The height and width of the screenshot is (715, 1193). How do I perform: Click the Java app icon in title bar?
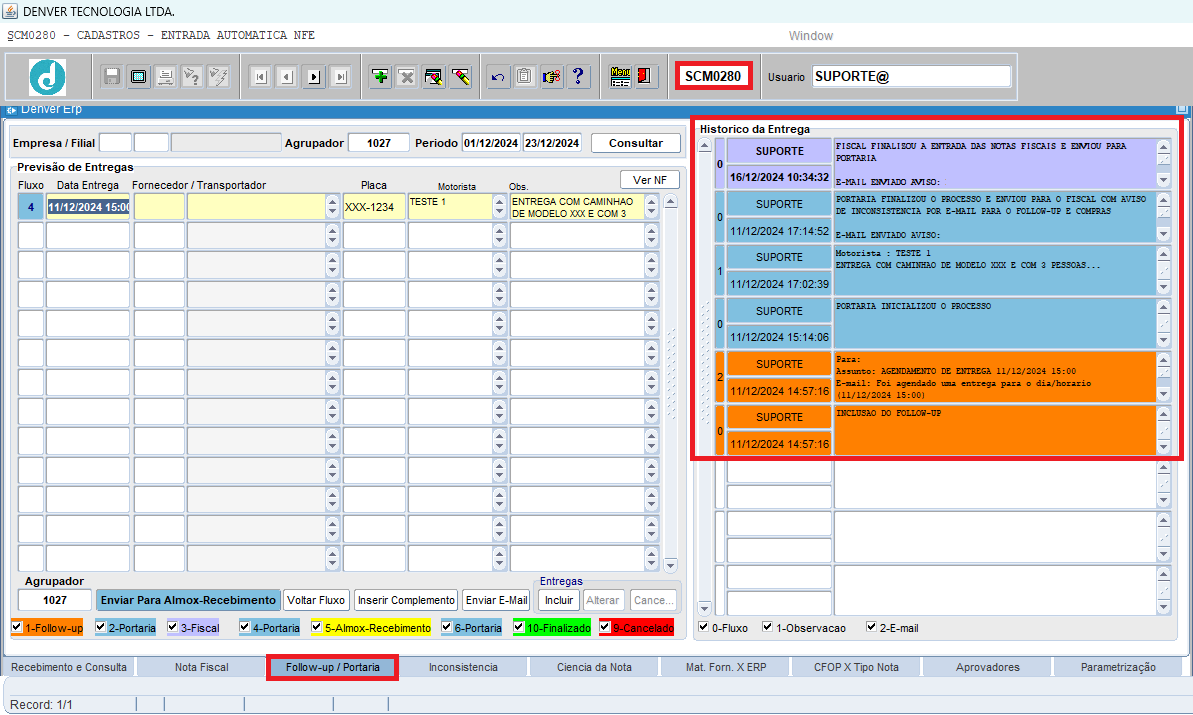10,11
